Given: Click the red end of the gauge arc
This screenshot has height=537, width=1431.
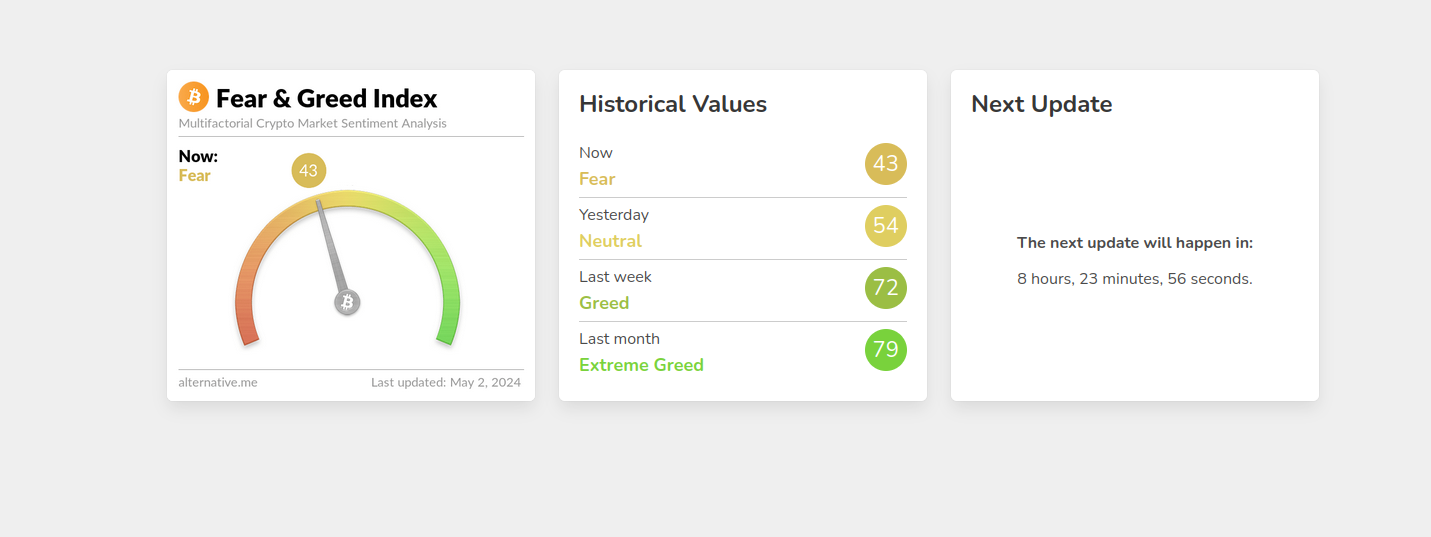Looking at the screenshot, I should tap(248, 330).
